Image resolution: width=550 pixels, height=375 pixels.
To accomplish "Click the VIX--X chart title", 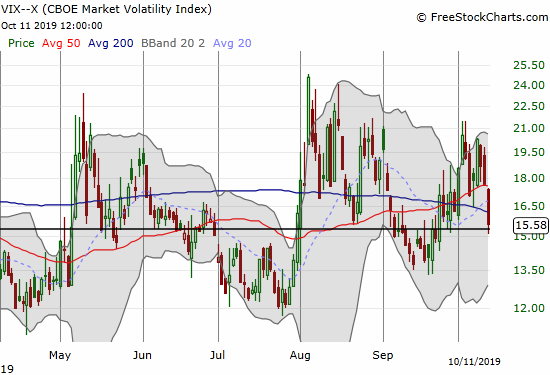I will tap(106, 9).
